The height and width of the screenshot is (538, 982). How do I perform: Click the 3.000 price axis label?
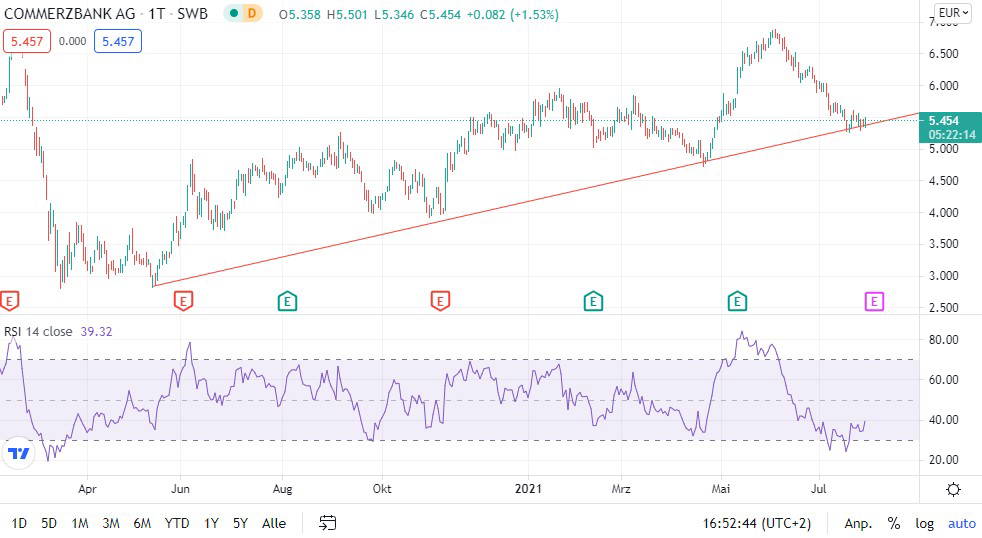tap(943, 276)
